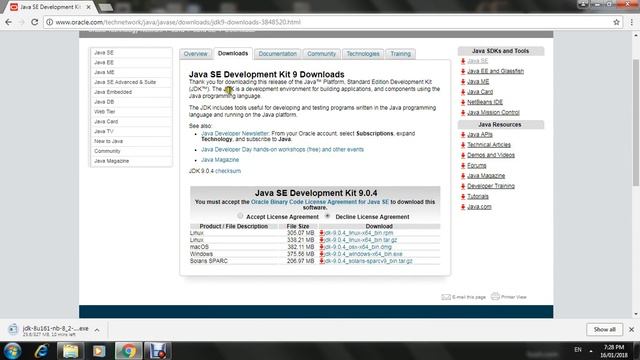The width and height of the screenshot is (640, 360).
Task: Open the JDK 9.0.4 checksum link
Action: [x=228, y=171]
